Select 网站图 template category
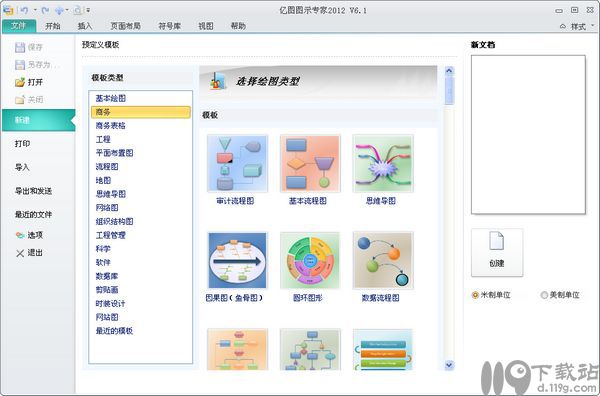 point(107,317)
